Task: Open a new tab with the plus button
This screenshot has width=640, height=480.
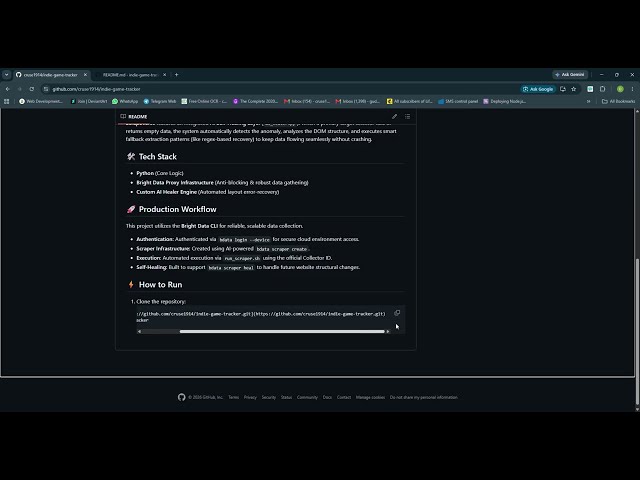Action: 176,75
